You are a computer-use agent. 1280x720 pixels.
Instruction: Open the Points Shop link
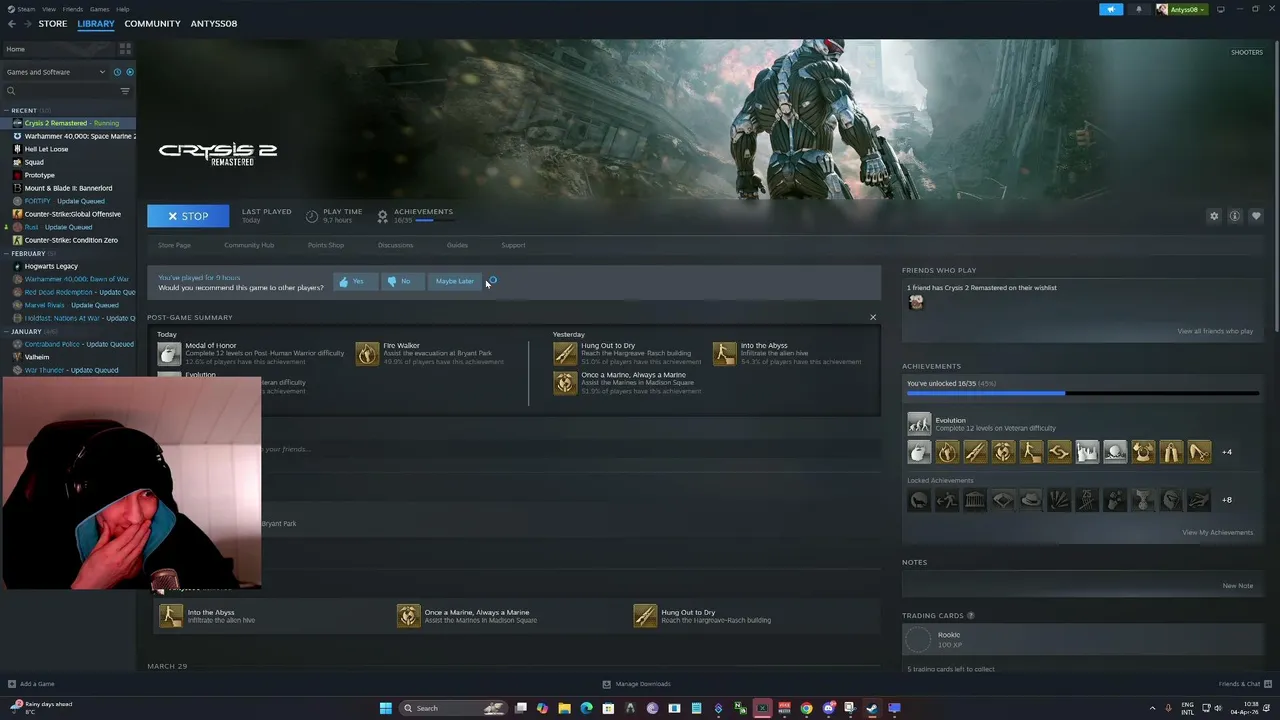[x=326, y=245]
